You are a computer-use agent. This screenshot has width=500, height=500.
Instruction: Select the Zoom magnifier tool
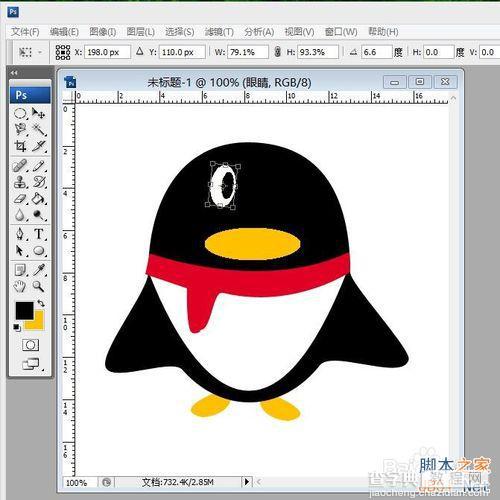(x=39, y=286)
